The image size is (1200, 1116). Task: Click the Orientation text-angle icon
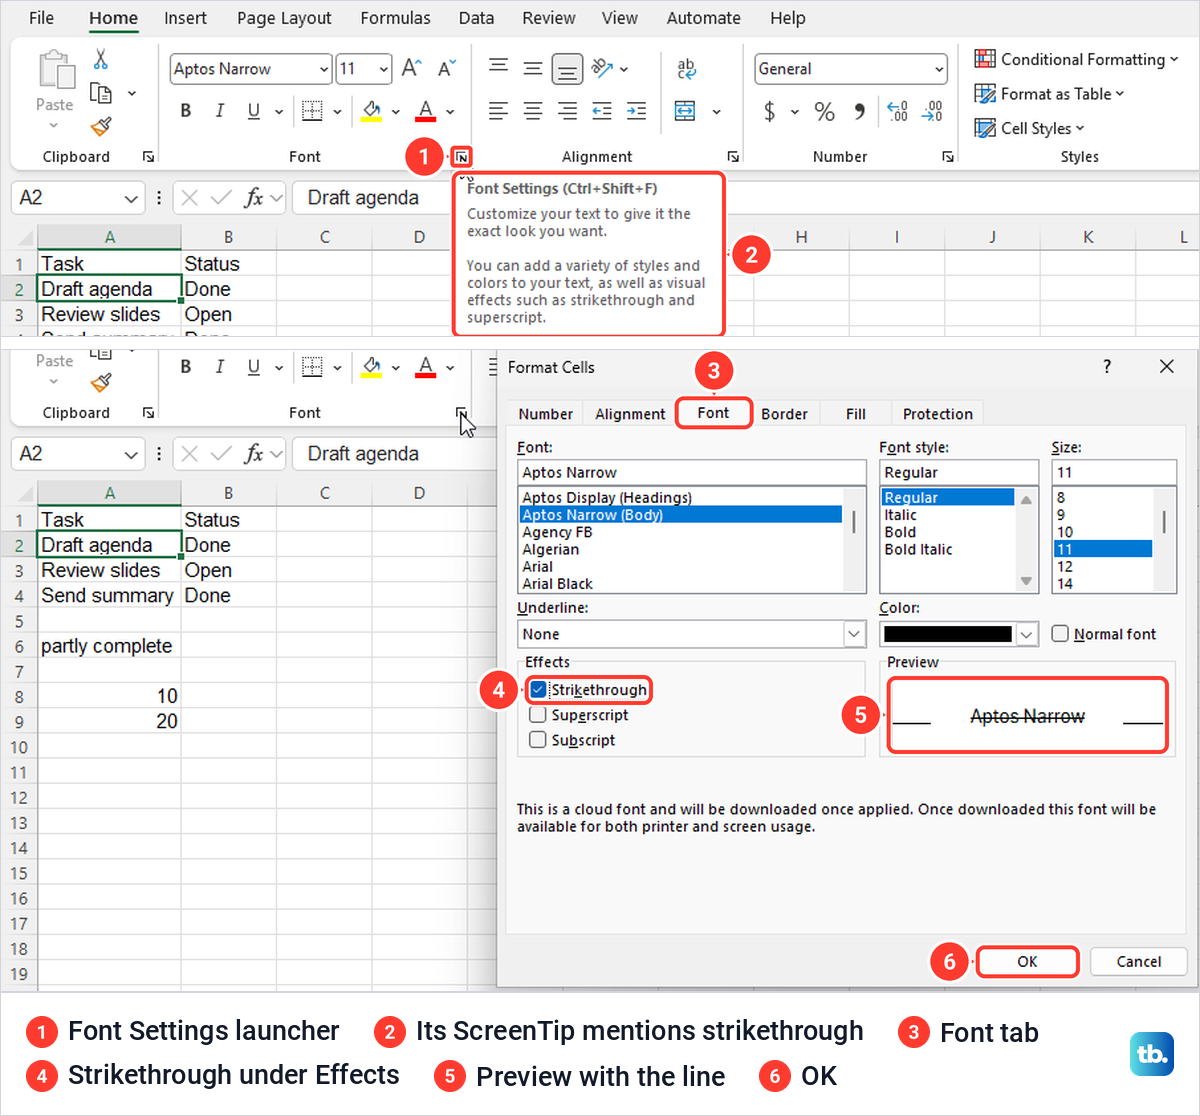click(602, 68)
